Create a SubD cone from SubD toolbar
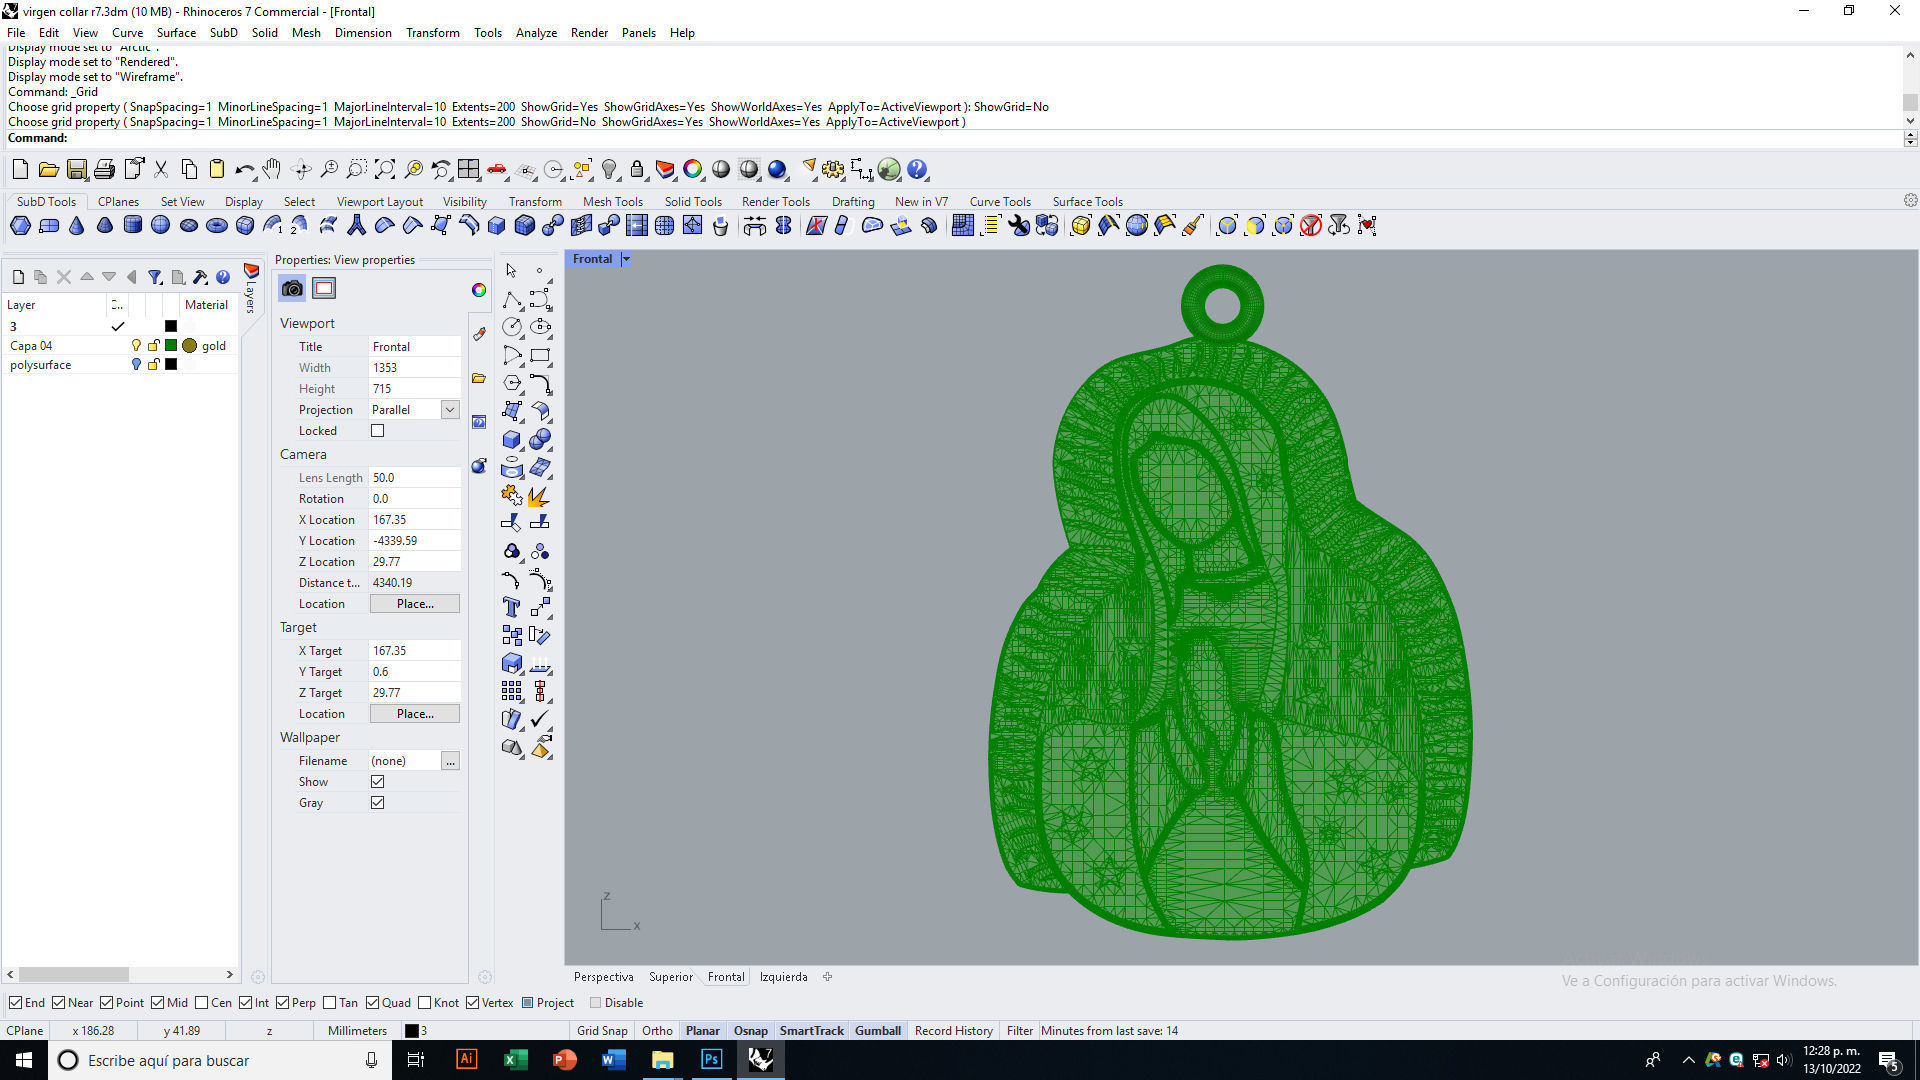Image resolution: width=1920 pixels, height=1080 pixels. tap(76, 226)
